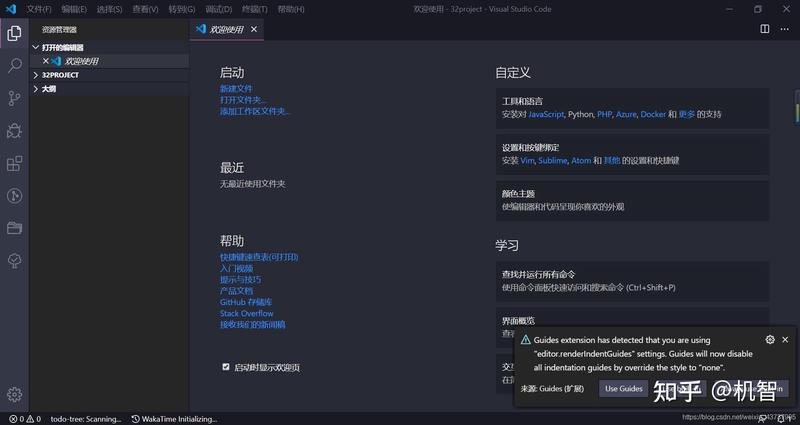800x425 pixels.
Task: Click the todo-tree: Scanning... status item
Action: [x=86, y=419]
